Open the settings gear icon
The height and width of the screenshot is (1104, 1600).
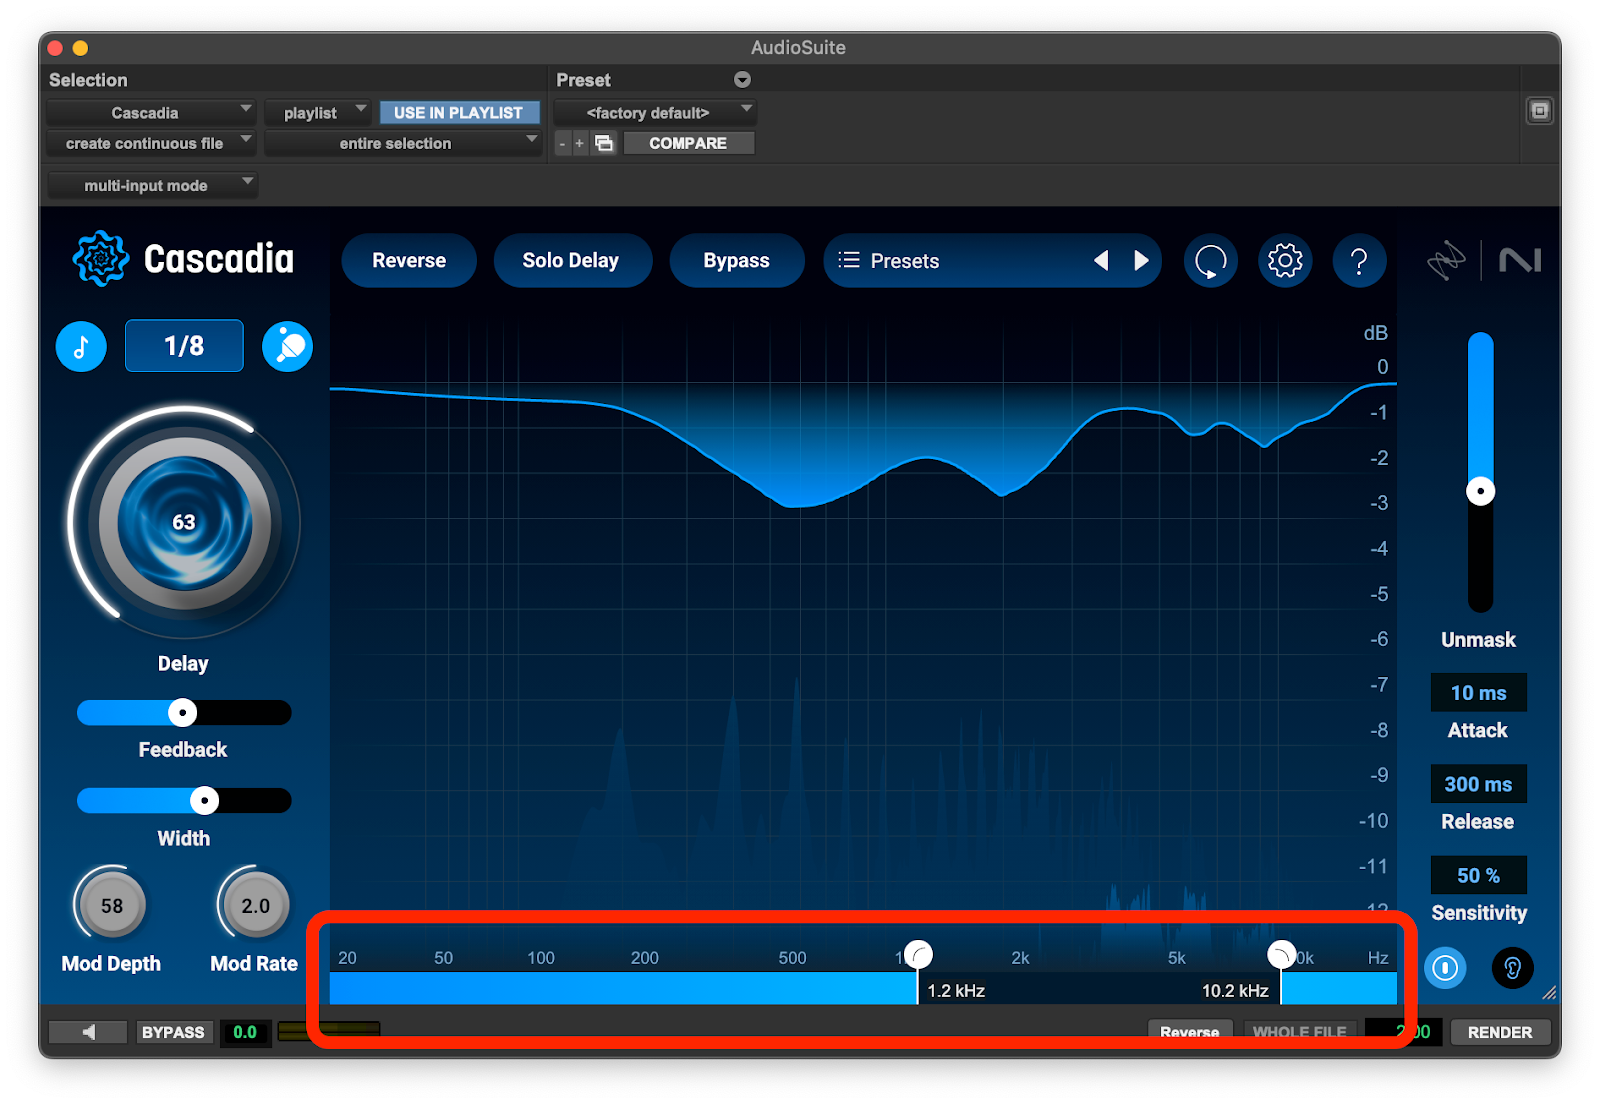point(1285,262)
